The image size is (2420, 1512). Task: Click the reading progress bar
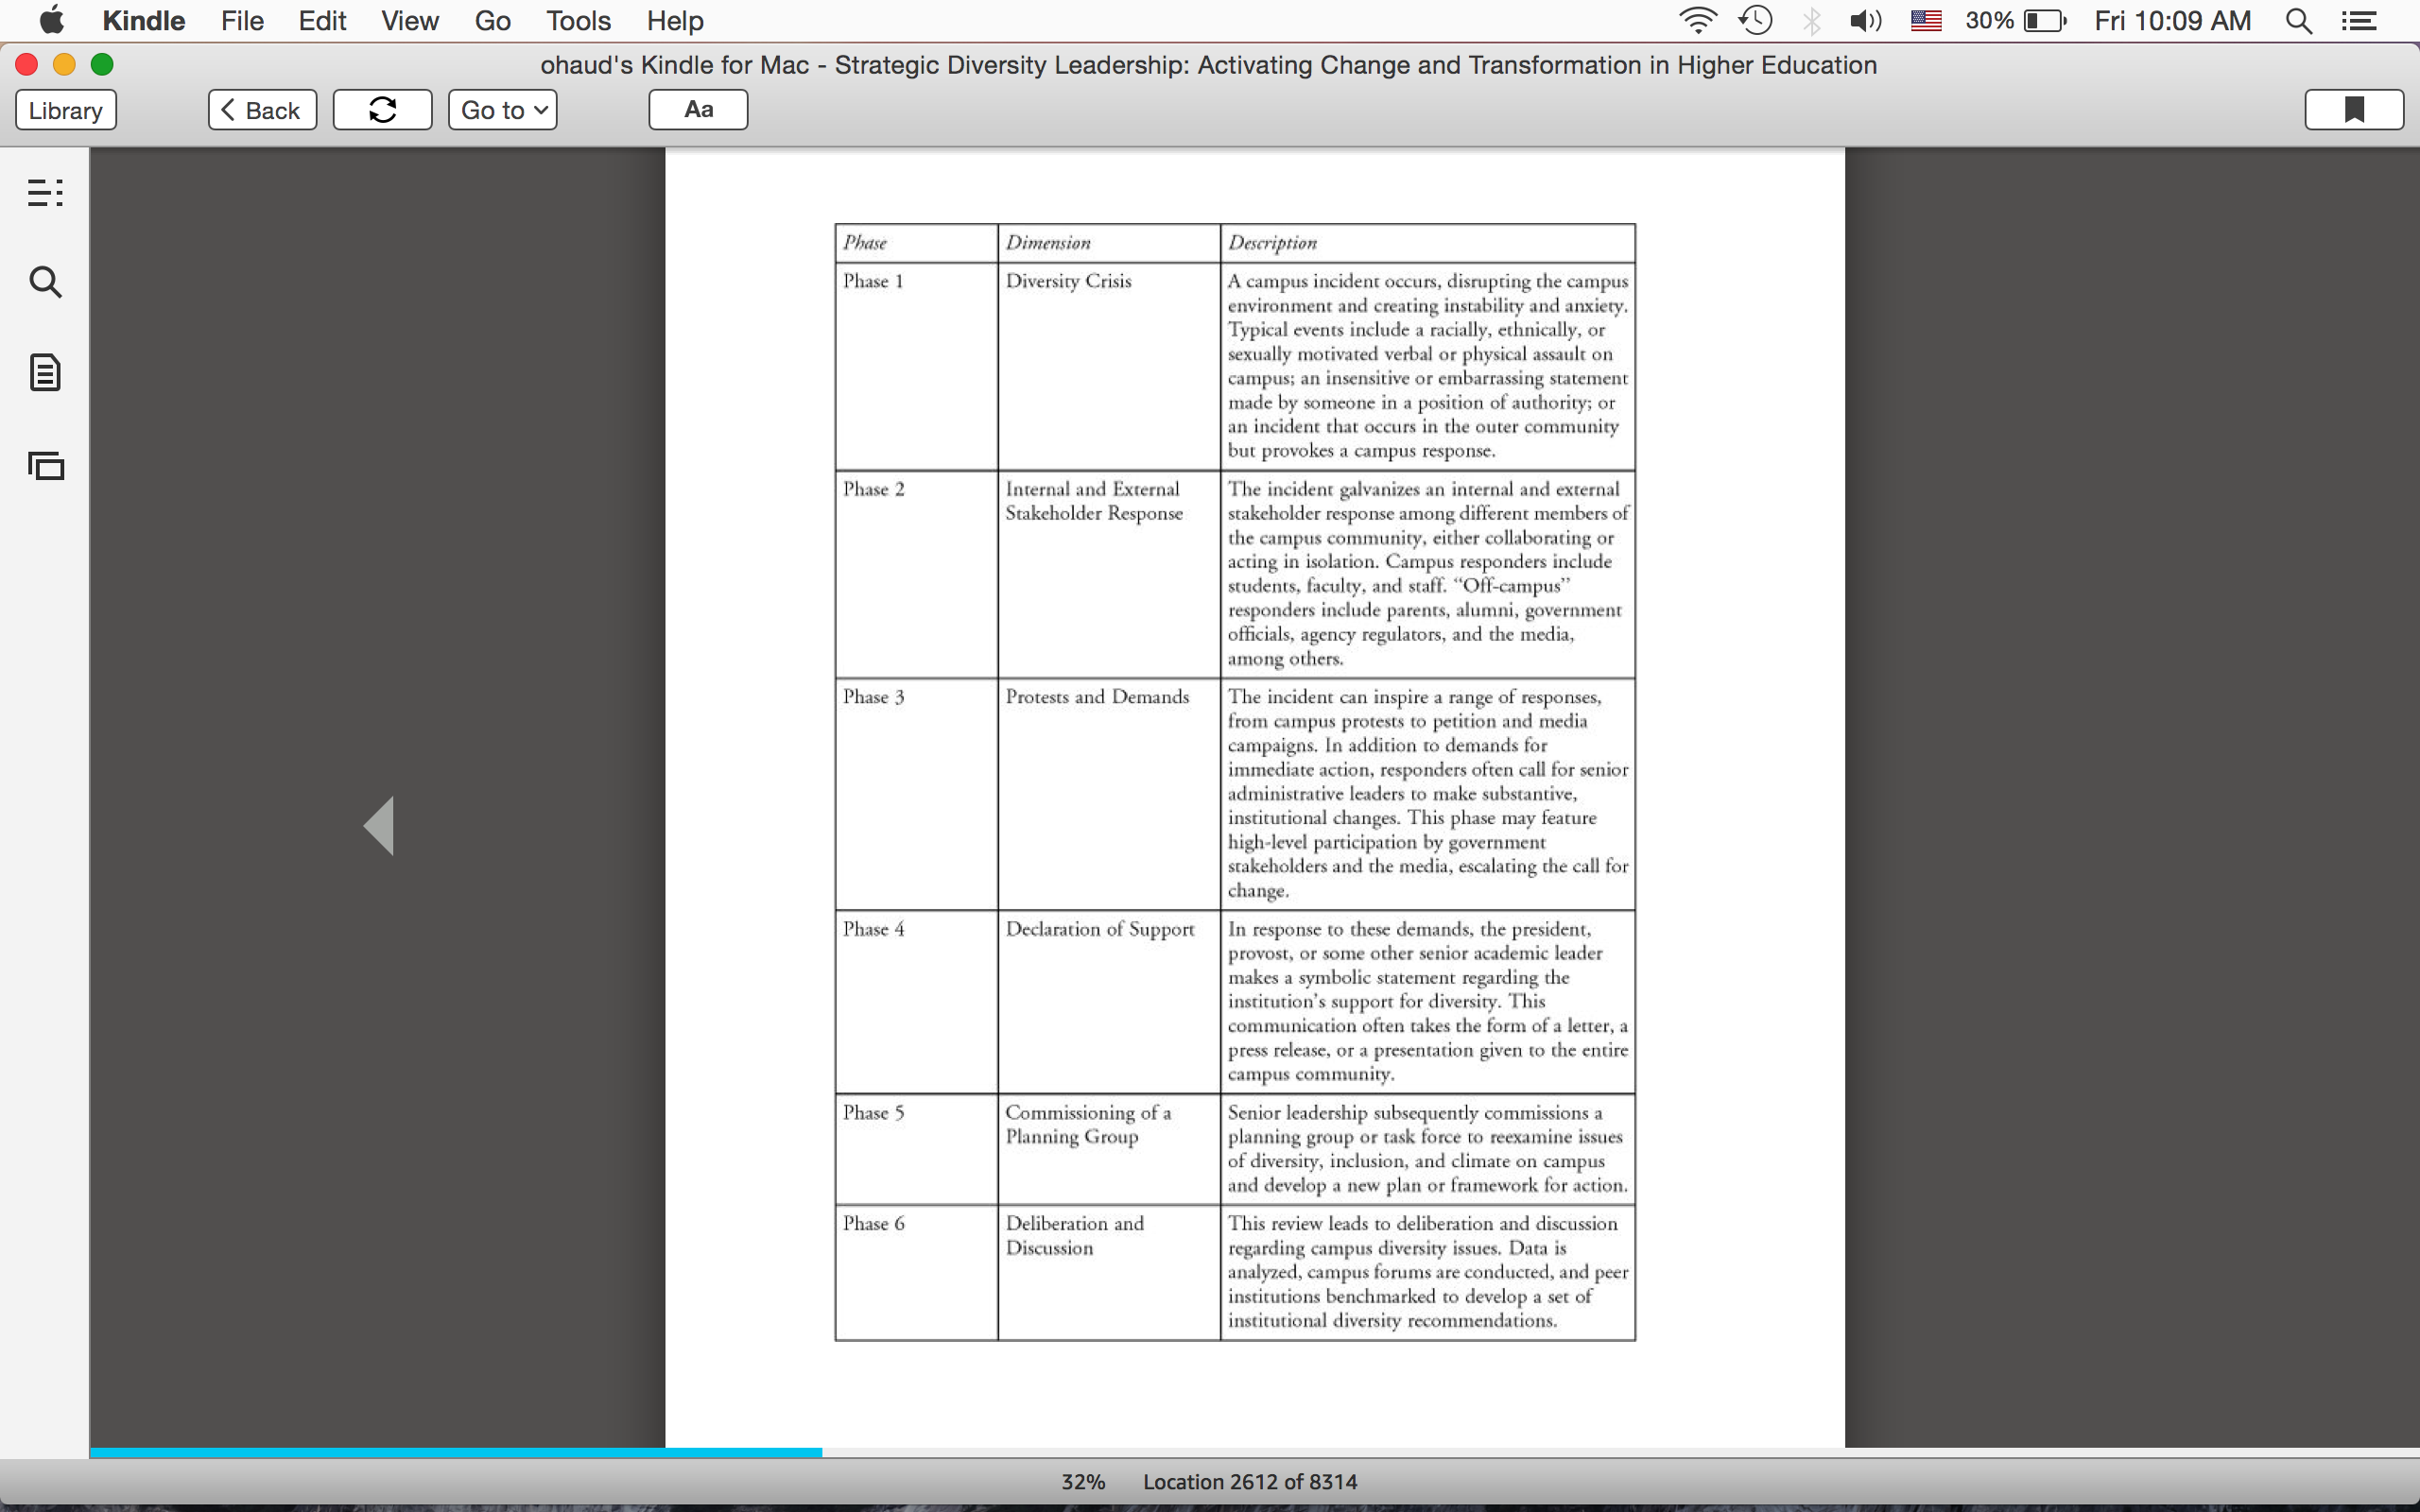(x=1254, y=1452)
